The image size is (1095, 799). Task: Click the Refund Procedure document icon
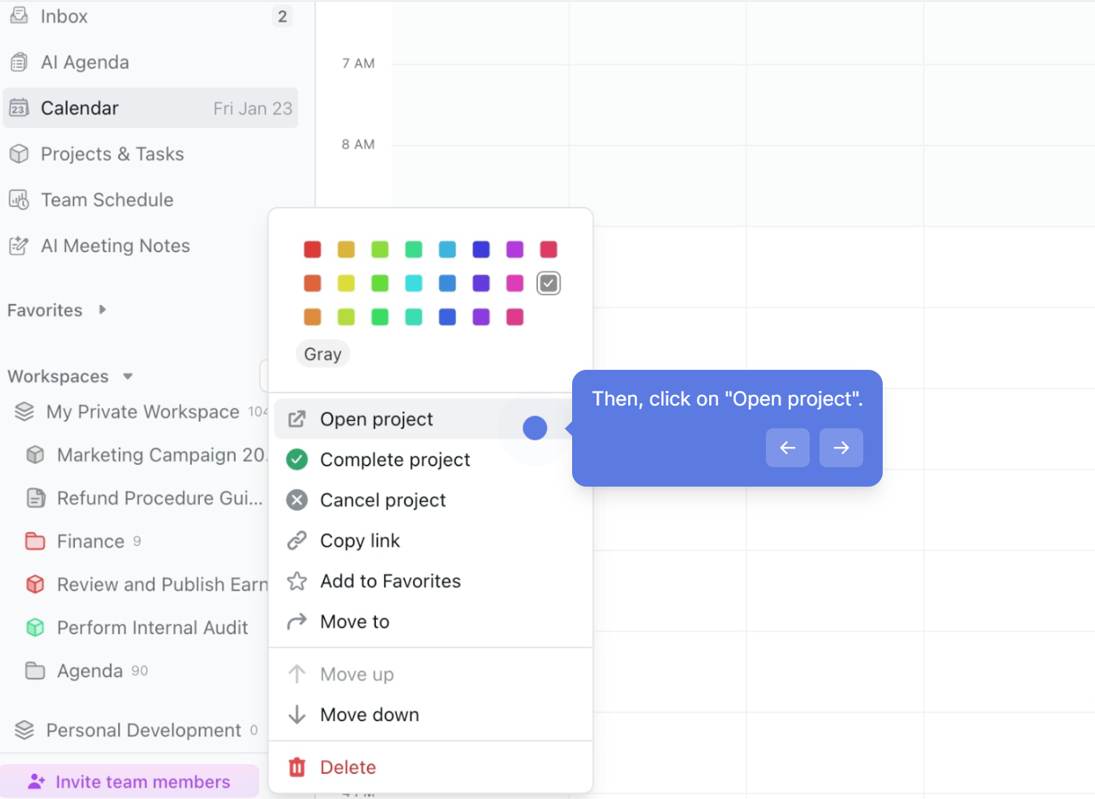coord(35,498)
